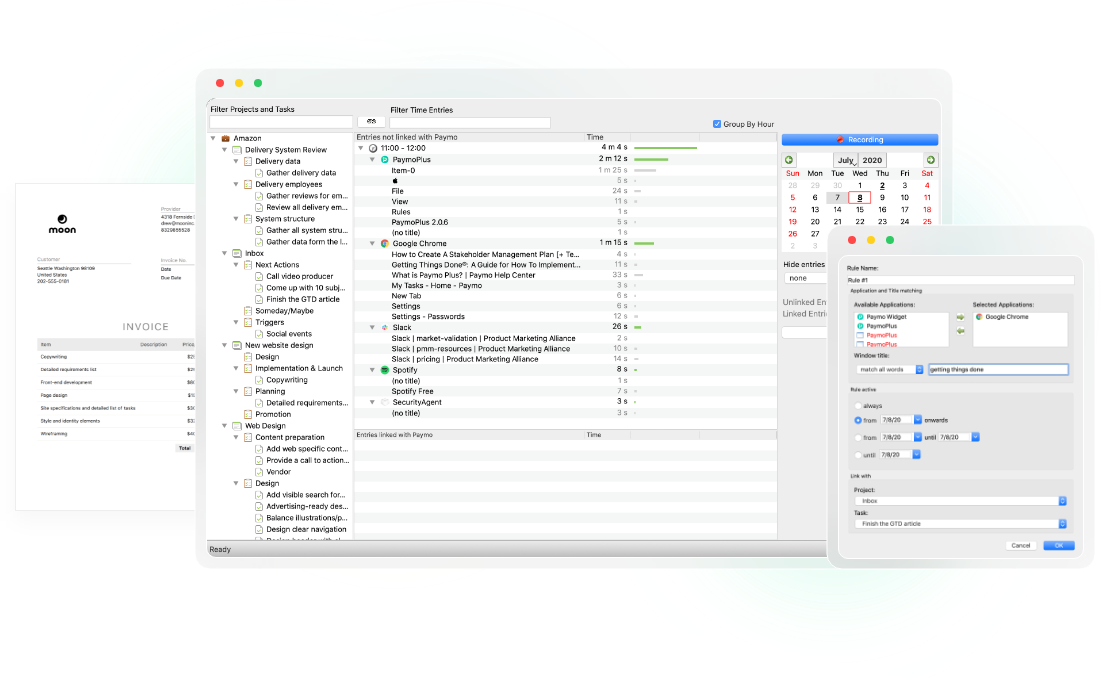Select the 'Finish the GTD article' task row
The height and width of the screenshot is (681, 1101).
pyautogui.click(x=303, y=300)
